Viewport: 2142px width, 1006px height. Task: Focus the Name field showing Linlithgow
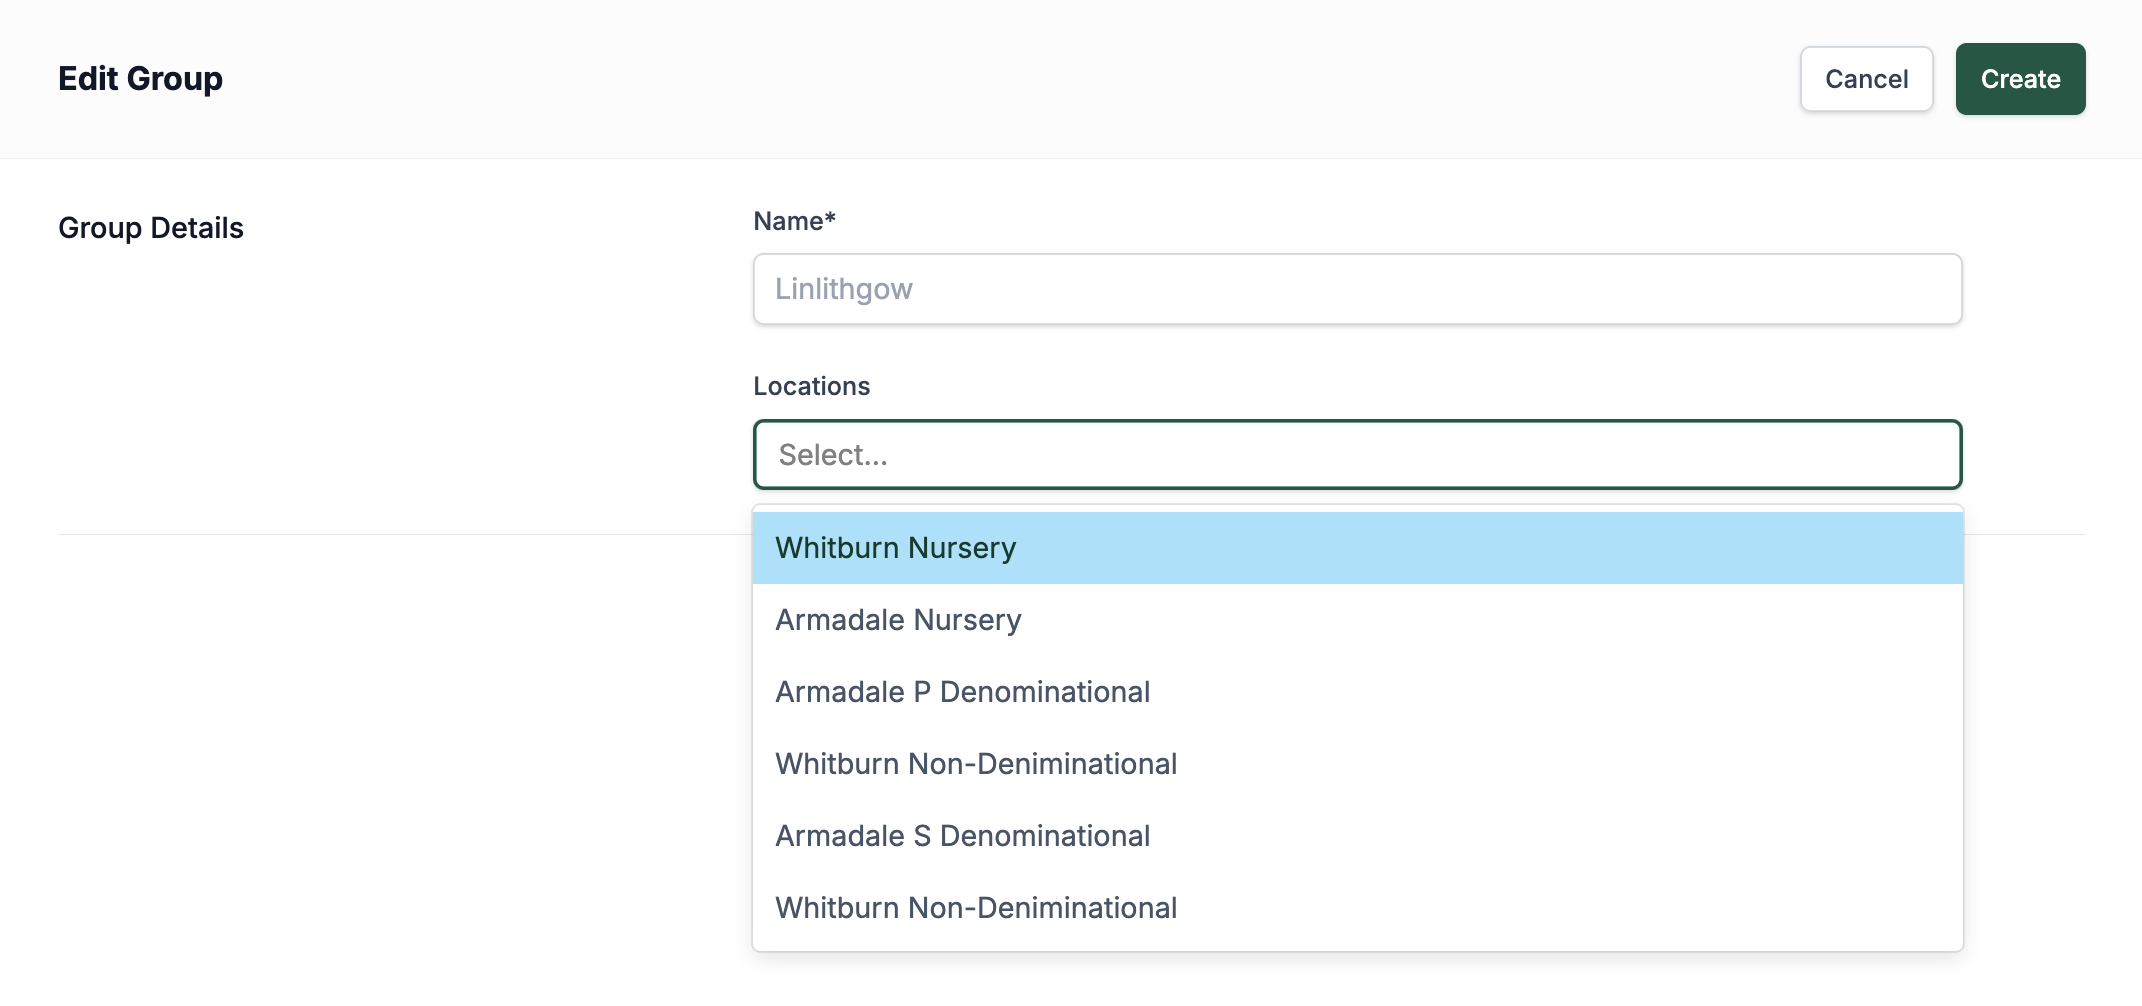tap(1357, 289)
